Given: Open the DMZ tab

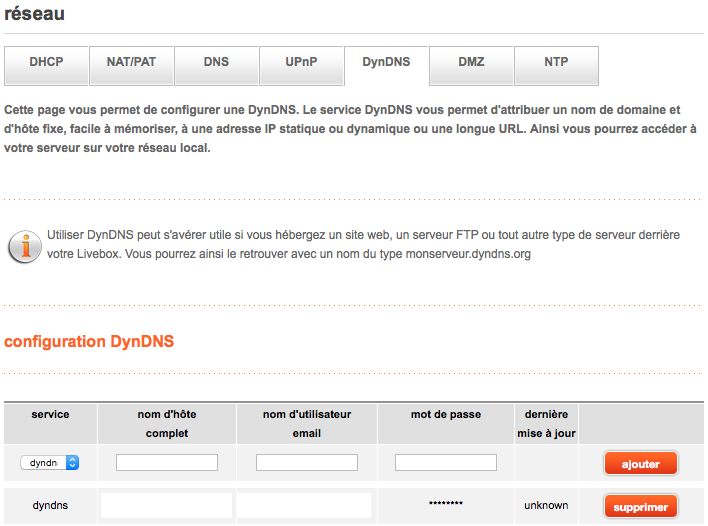Looking at the screenshot, I should 471,65.
